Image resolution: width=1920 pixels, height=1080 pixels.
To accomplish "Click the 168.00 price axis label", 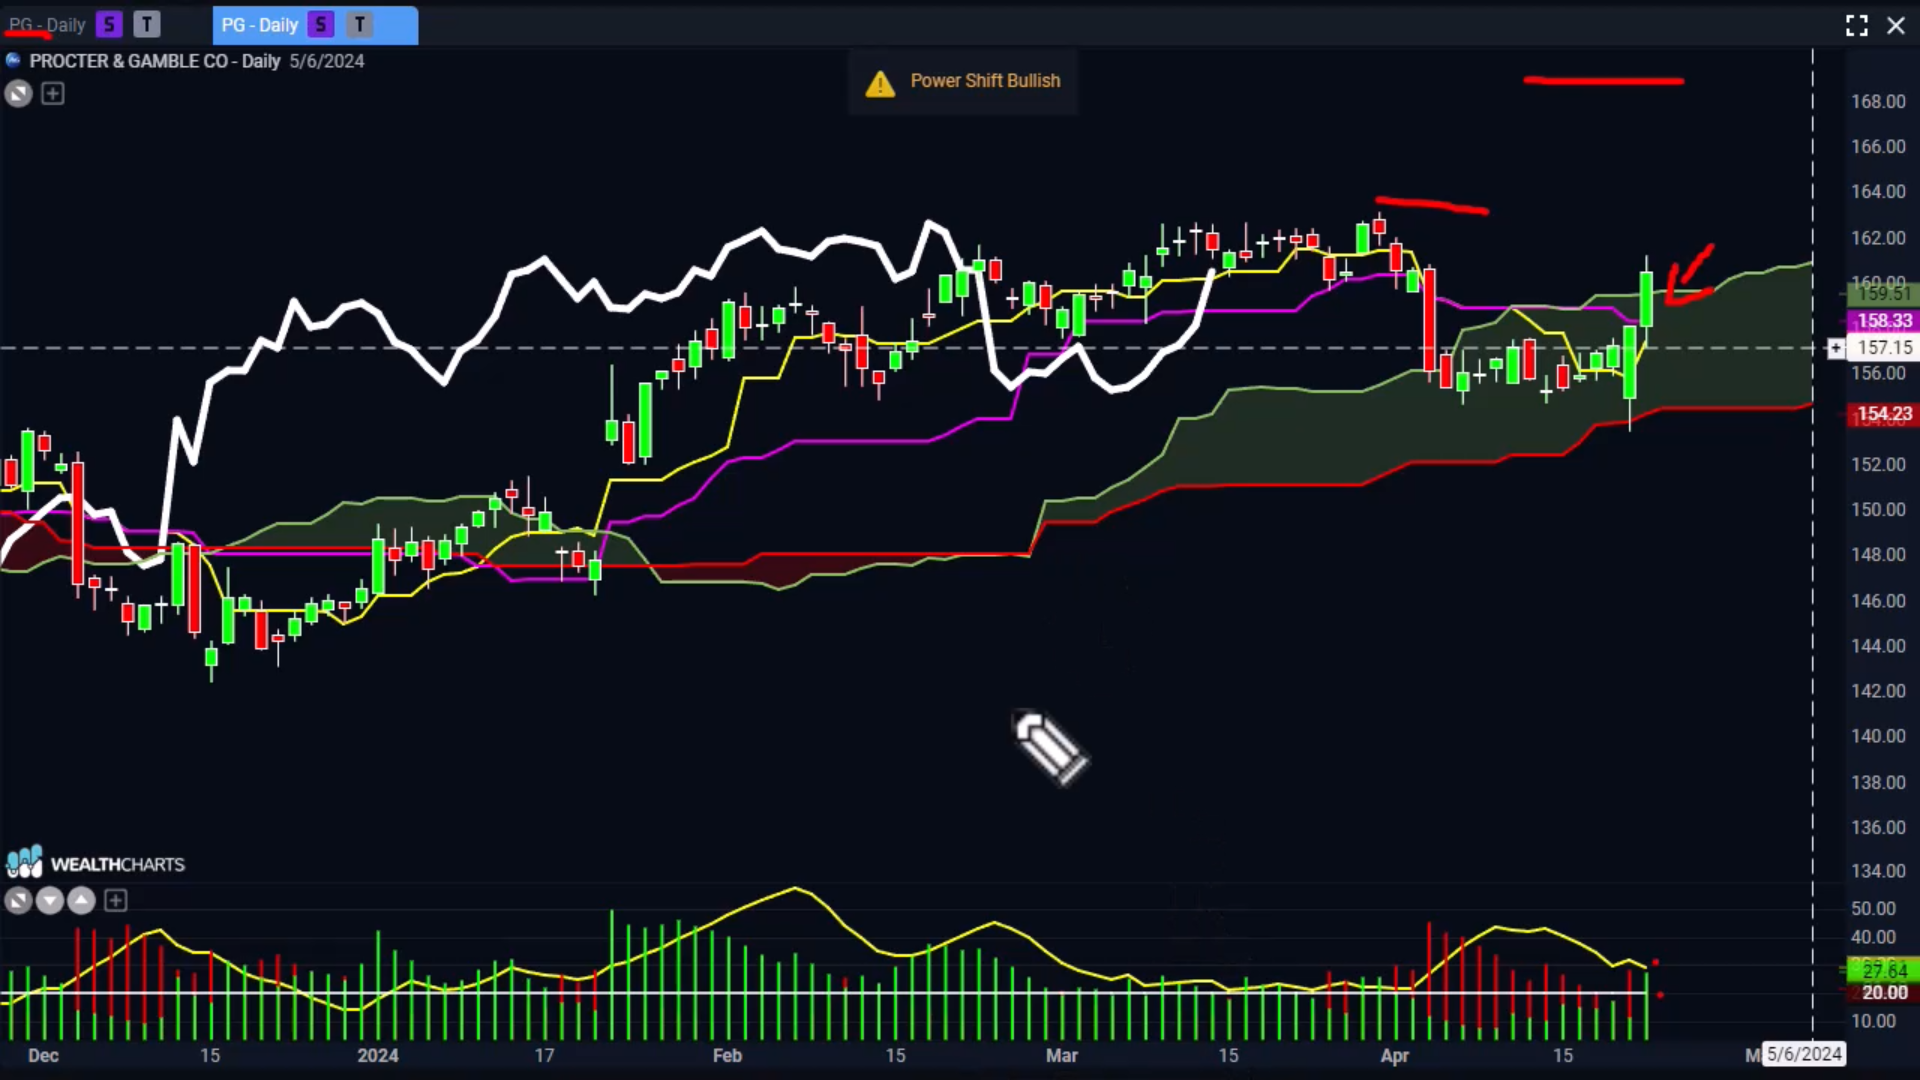I will pyautogui.click(x=1878, y=102).
